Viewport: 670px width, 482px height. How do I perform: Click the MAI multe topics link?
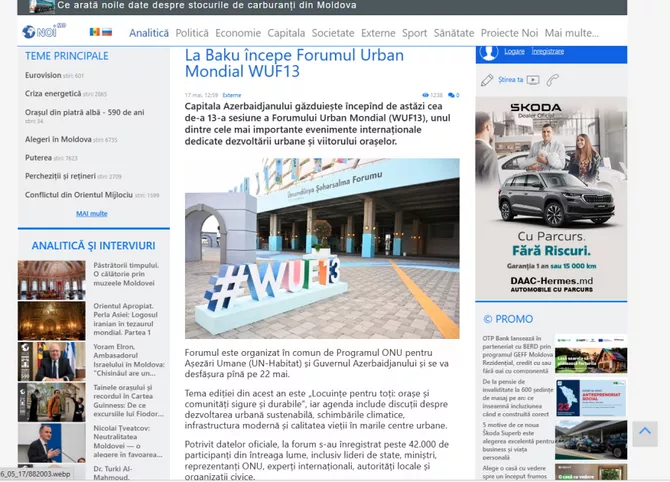(x=92, y=214)
